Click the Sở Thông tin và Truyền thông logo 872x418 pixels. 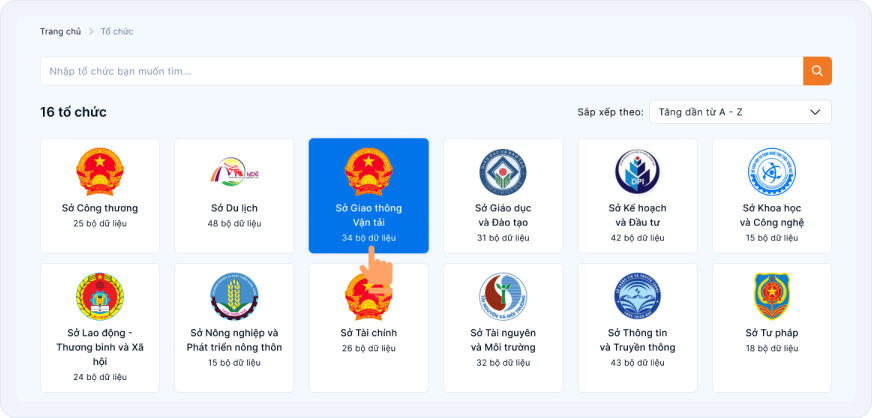[x=637, y=296]
